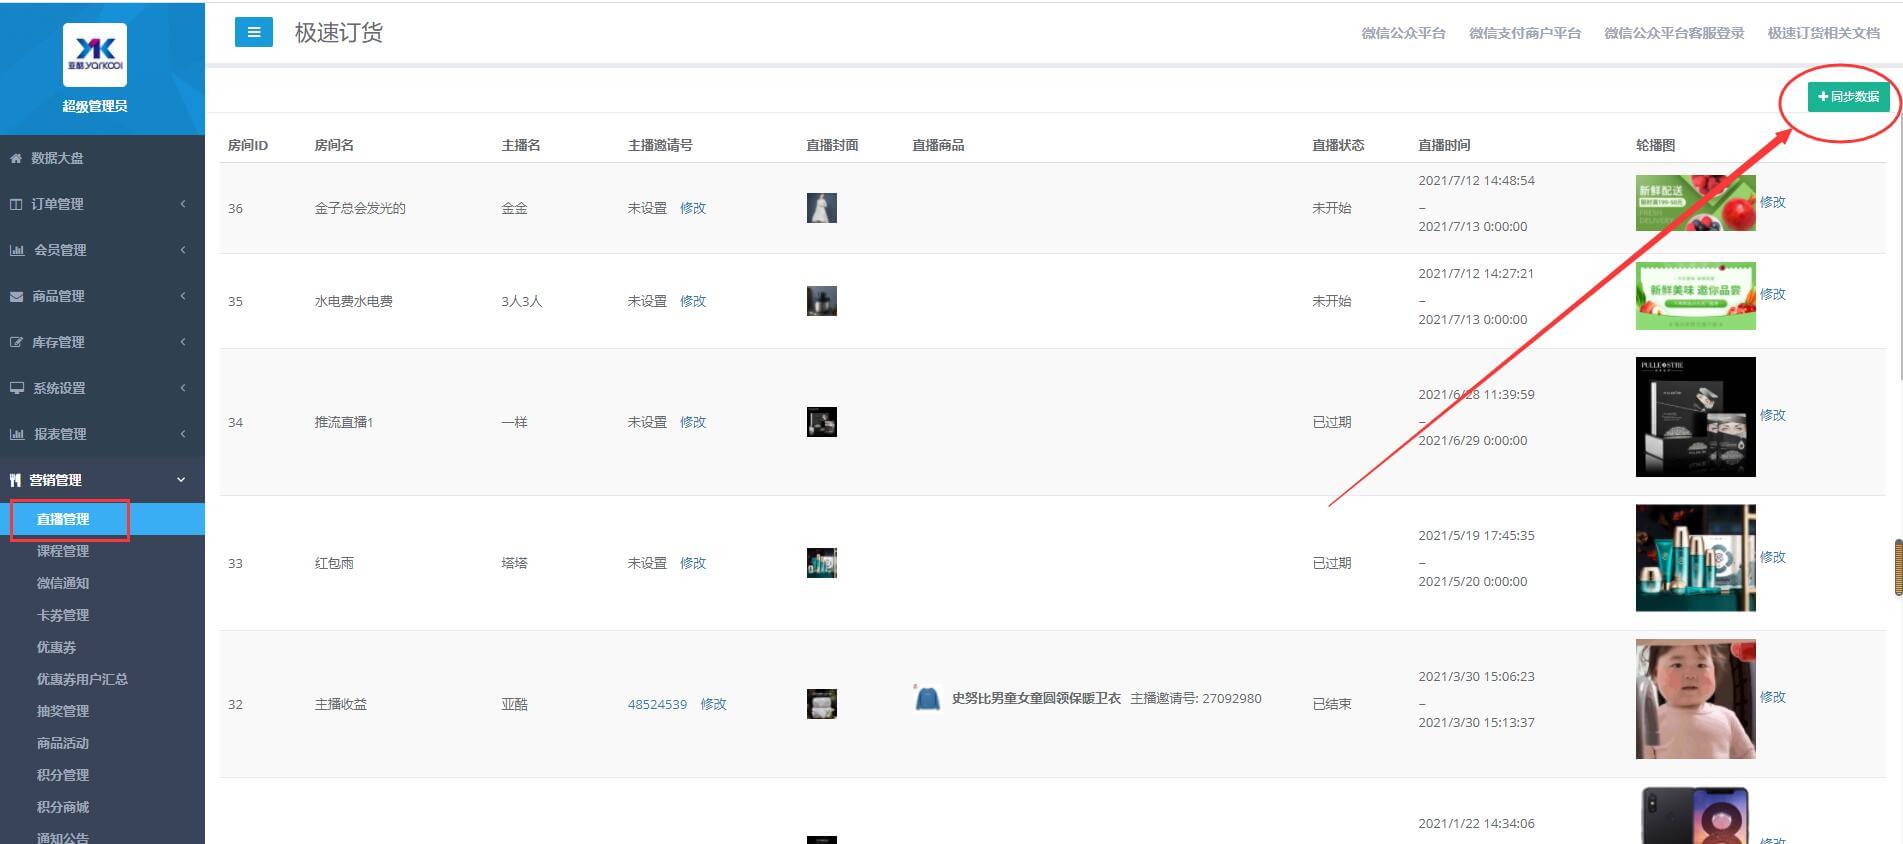1903x844 pixels.
Task: Modify the carousel image for room 35
Action: click(x=1773, y=294)
